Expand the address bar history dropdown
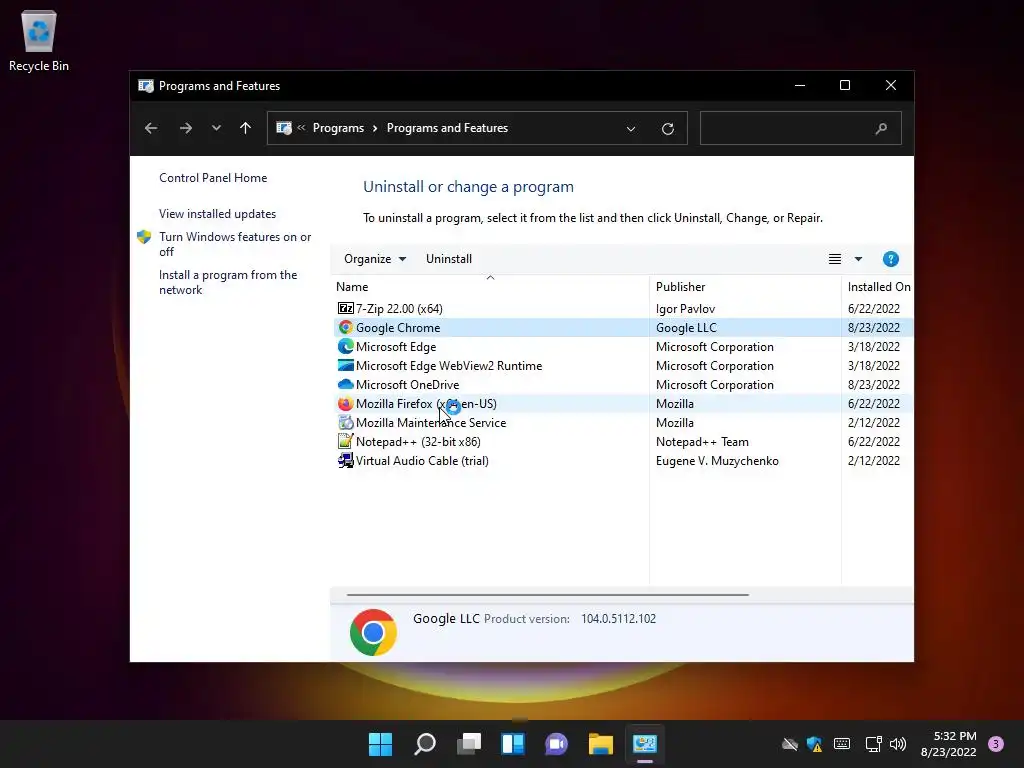The height and width of the screenshot is (768, 1024). (x=631, y=129)
